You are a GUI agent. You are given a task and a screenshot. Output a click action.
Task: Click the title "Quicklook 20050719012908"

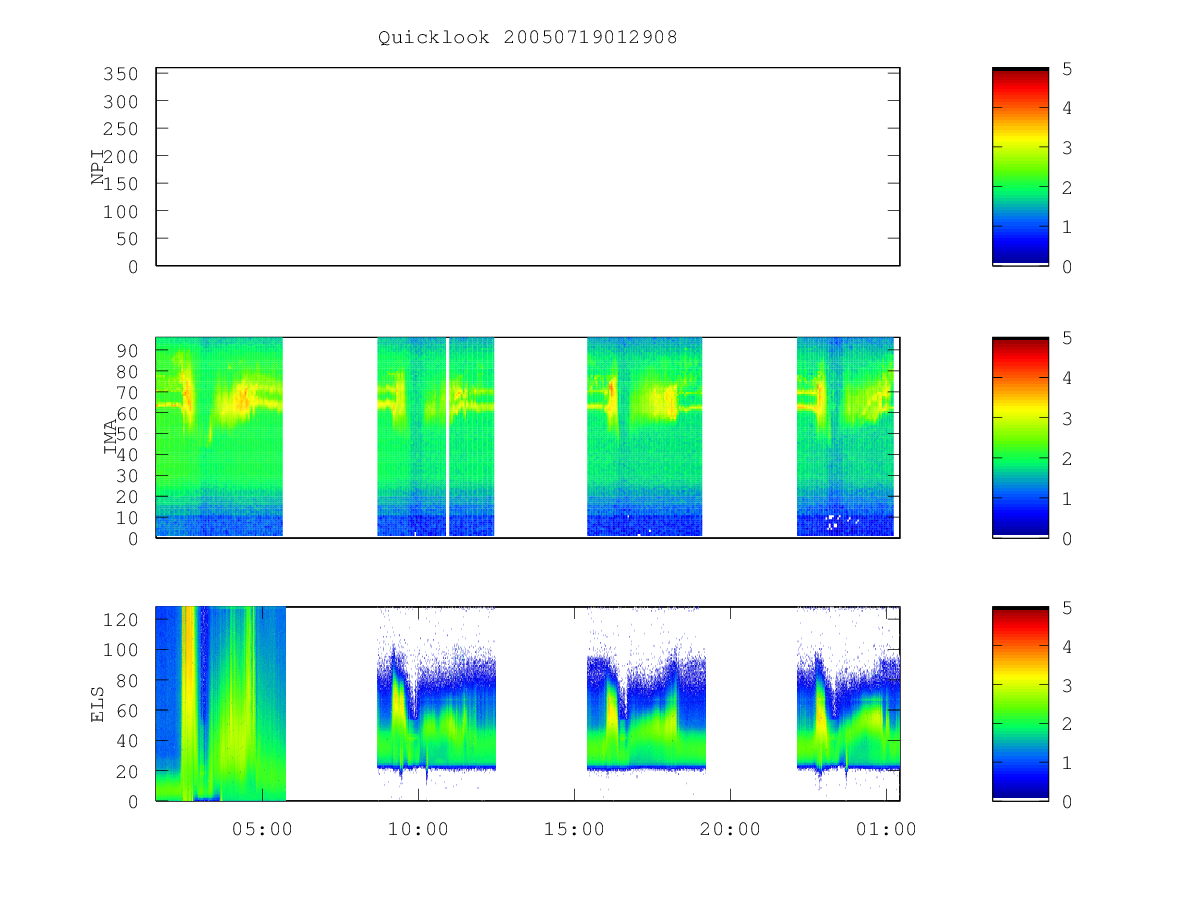[x=528, y=38]
